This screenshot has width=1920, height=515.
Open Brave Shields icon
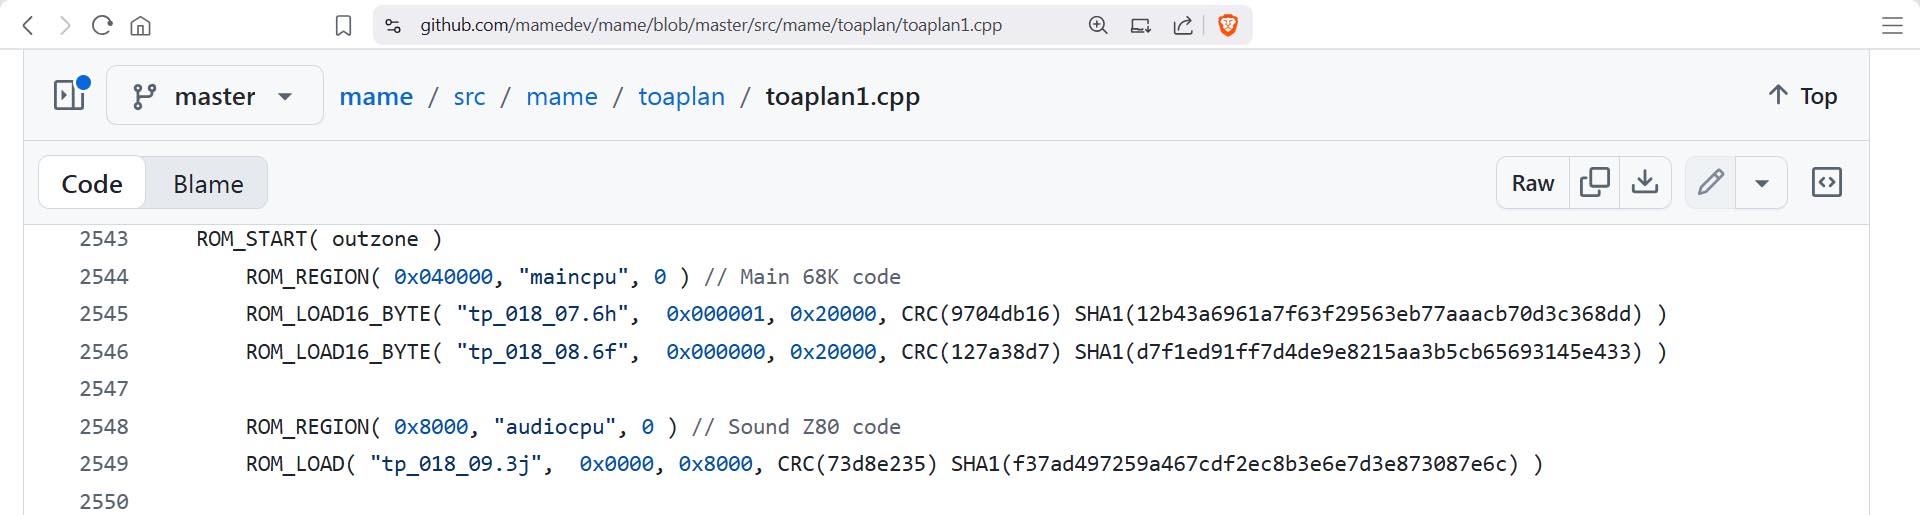tap(1228, 25)
